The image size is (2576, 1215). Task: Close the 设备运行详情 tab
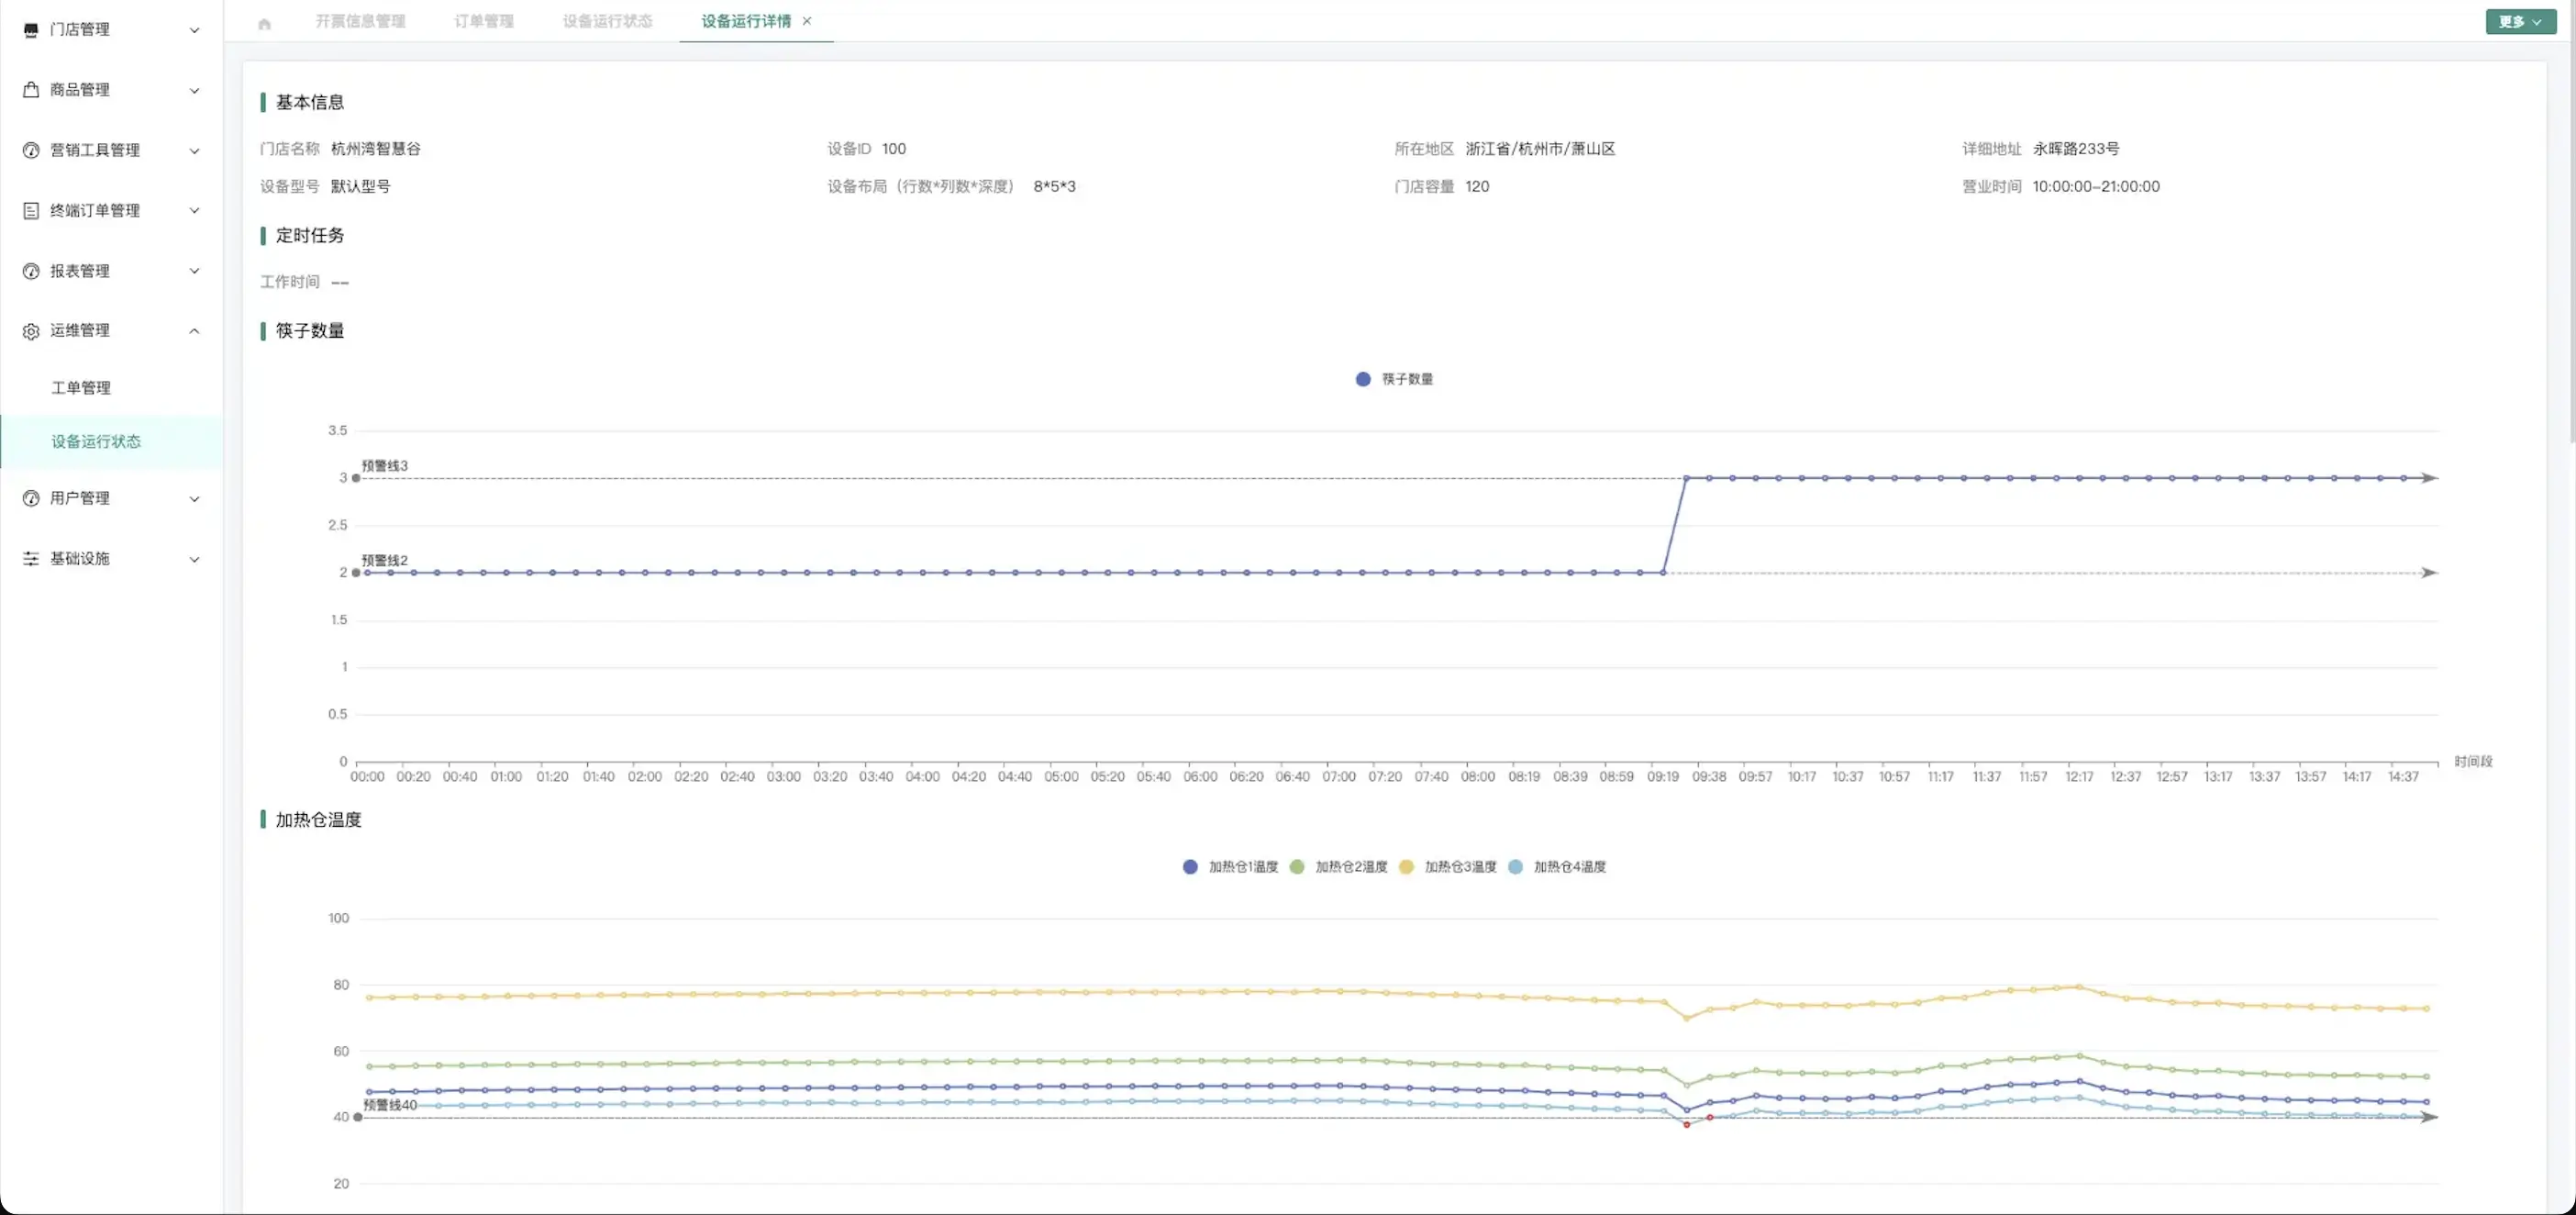coord(807,21)
